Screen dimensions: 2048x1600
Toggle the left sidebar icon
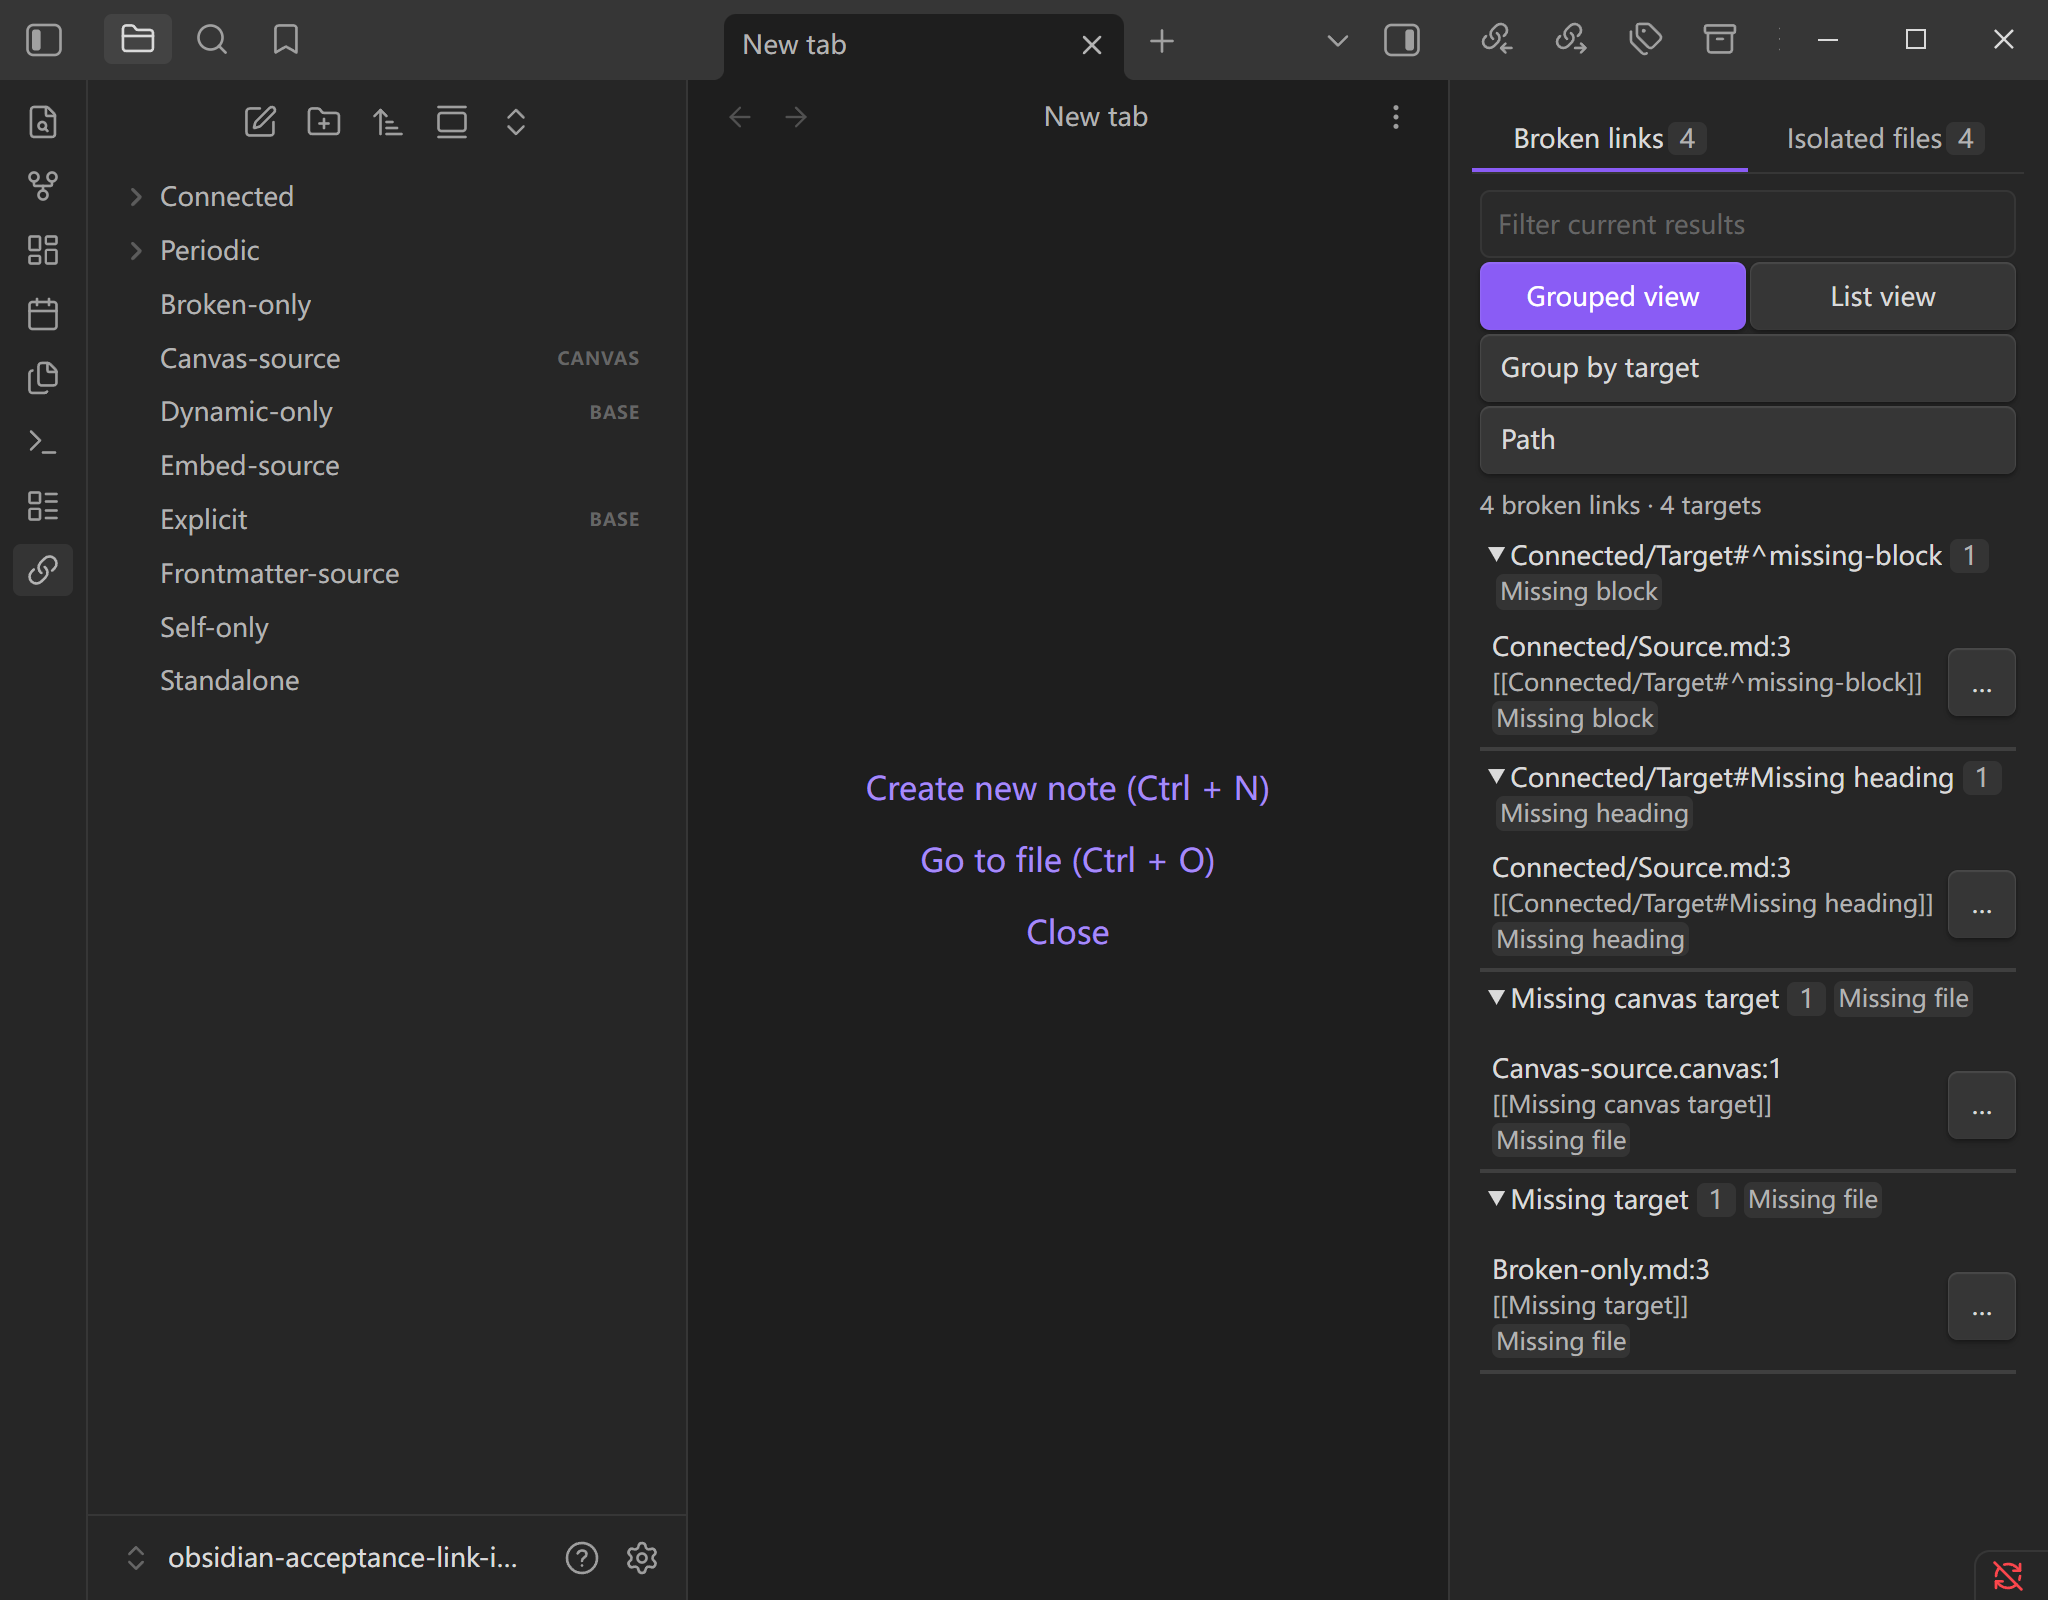44,40
